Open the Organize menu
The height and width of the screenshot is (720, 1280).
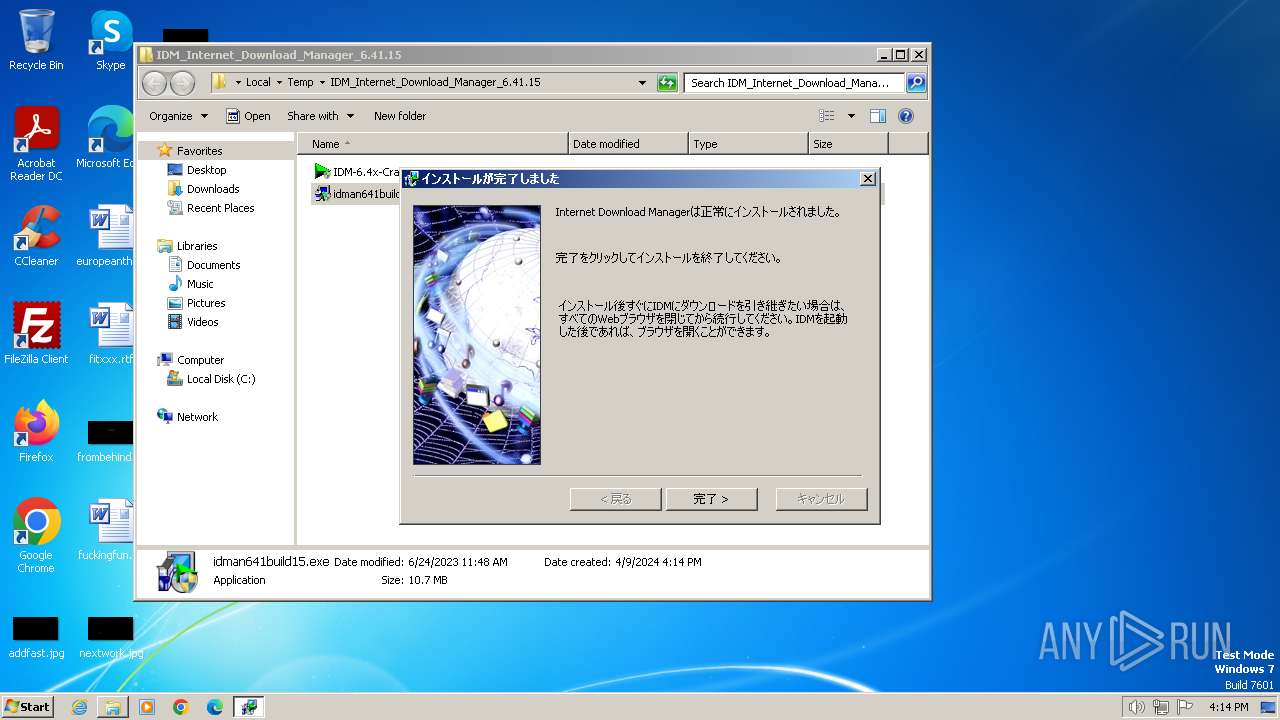(178, 116)
